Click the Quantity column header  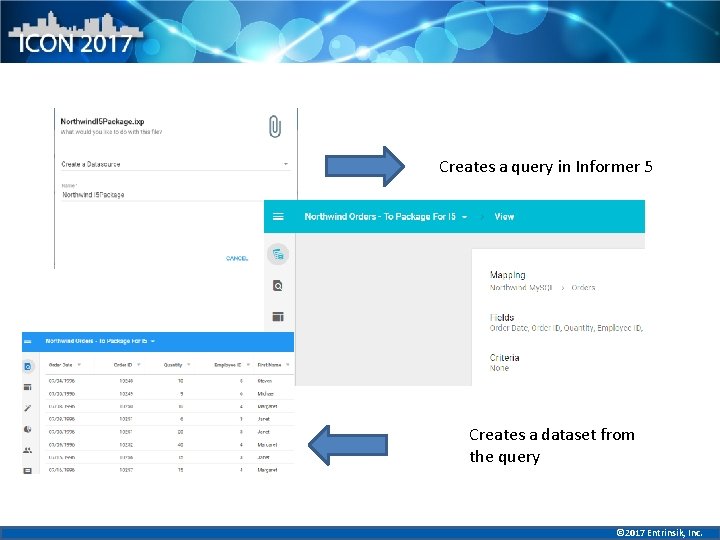(173, 365)
